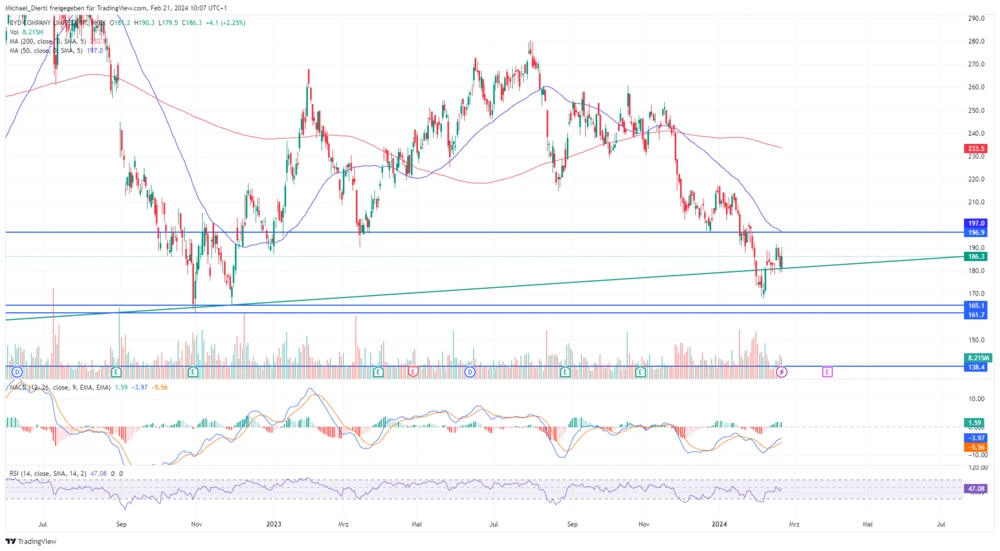The width and height of the screenshot is (1000, 551).
Task: Select the MACD indicator legend
Action: tap(50, 386)
